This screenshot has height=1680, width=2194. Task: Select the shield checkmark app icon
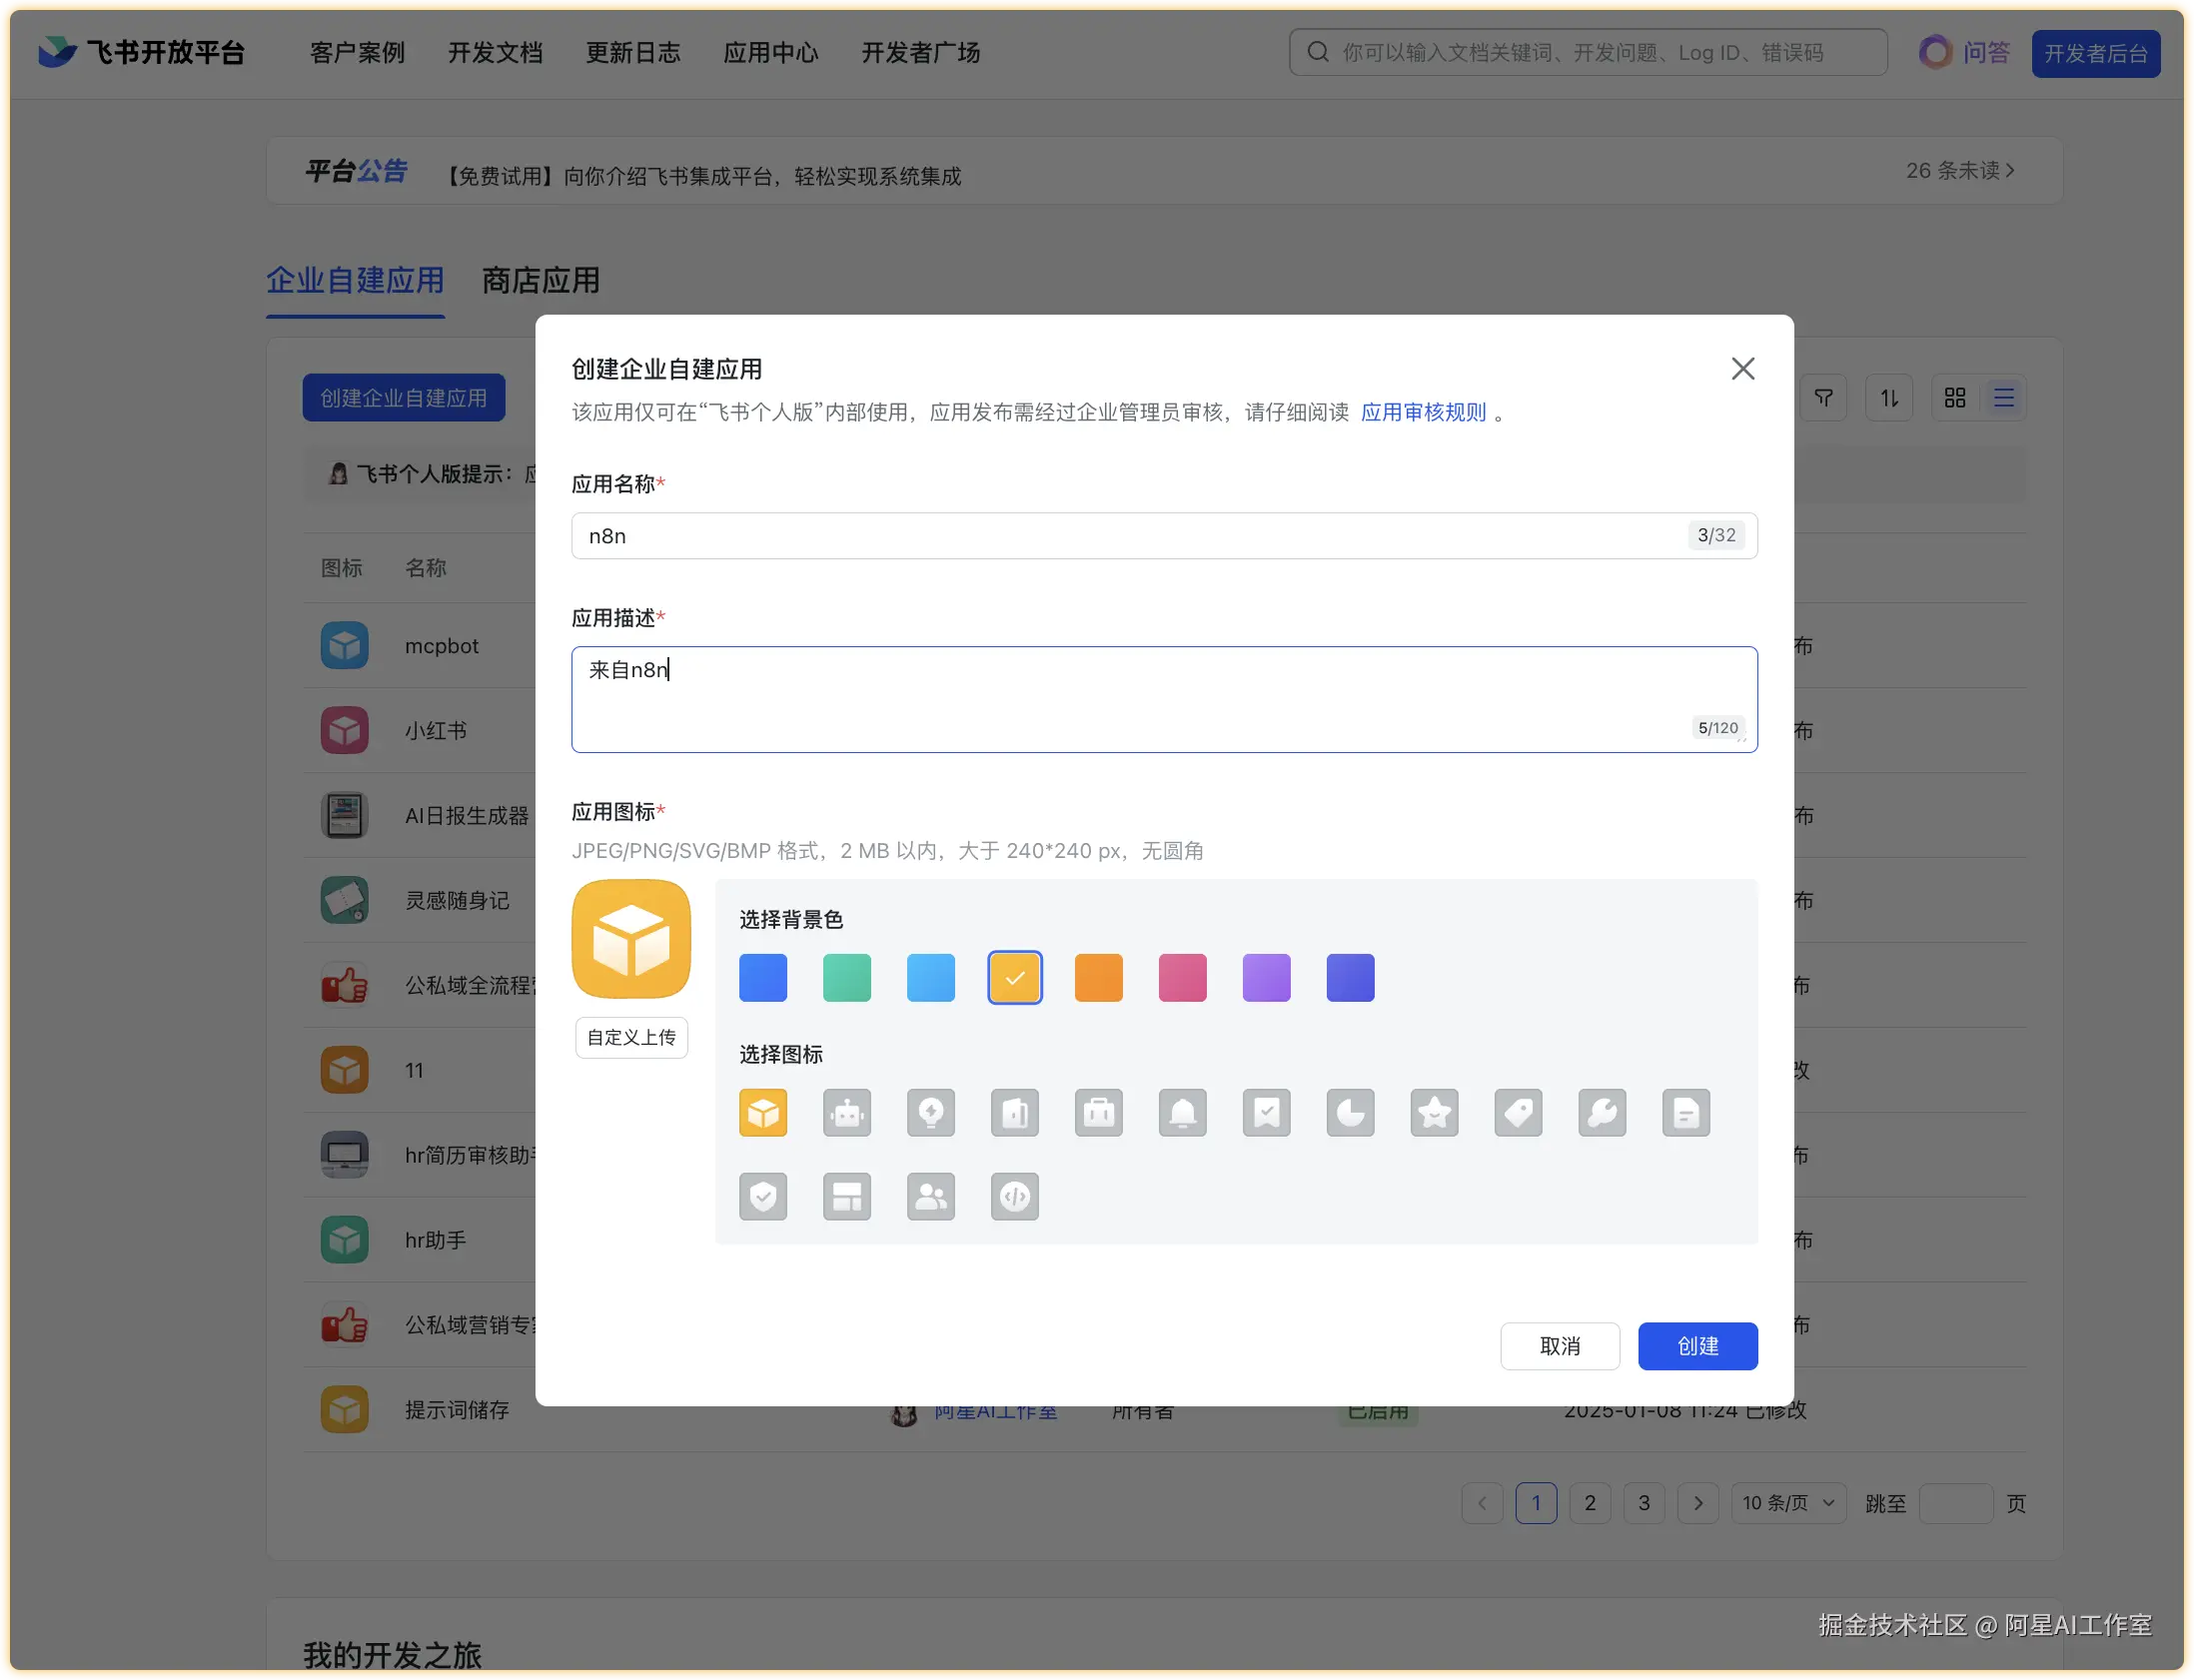coord(763,1197)
